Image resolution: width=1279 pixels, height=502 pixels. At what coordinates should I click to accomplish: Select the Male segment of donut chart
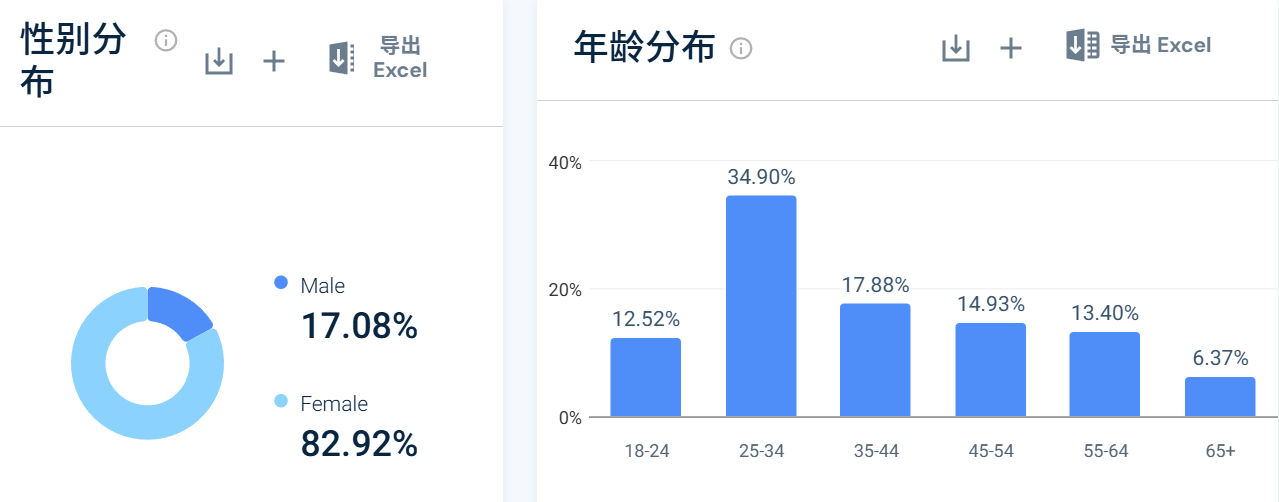[178, 313]
